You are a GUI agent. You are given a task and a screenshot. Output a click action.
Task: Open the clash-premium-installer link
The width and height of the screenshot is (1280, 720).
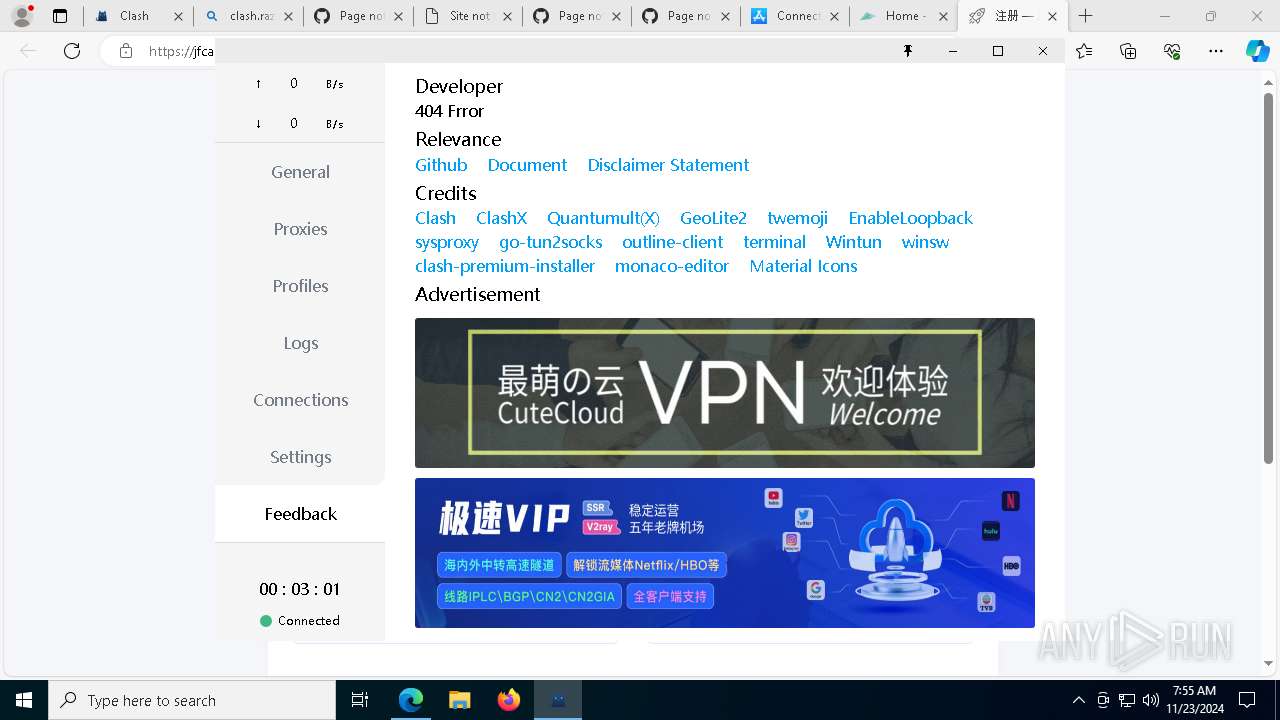click(505, 266)
